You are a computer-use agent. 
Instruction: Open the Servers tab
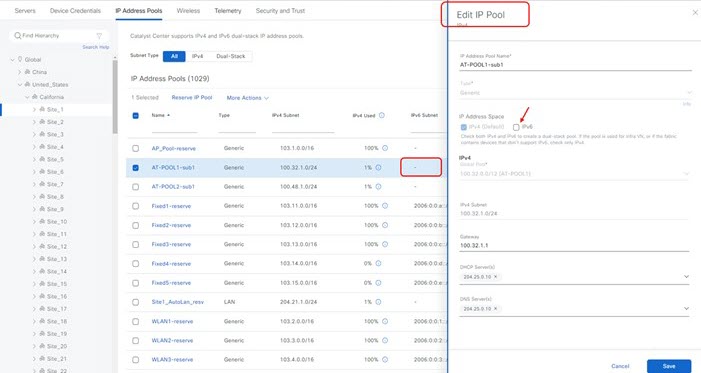point(25,11)
